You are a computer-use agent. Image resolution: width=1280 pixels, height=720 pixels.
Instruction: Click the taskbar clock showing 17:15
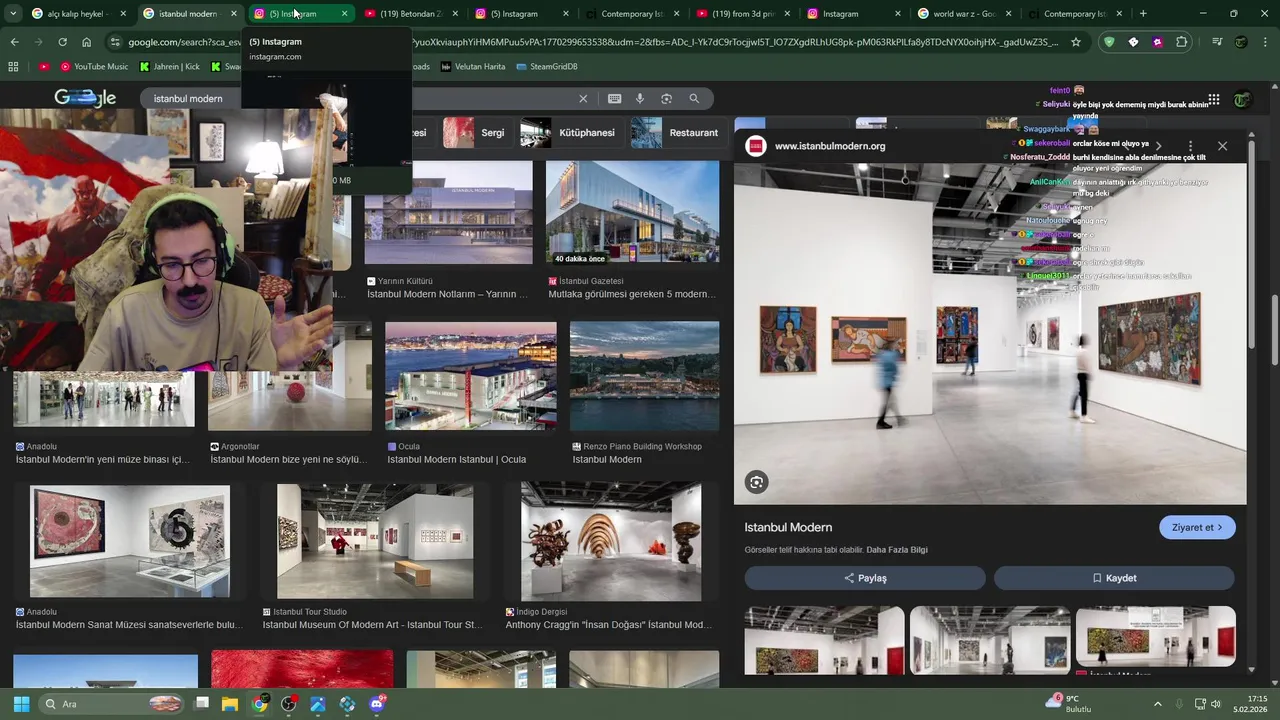pyautogui.click(x=1250, y=704)
